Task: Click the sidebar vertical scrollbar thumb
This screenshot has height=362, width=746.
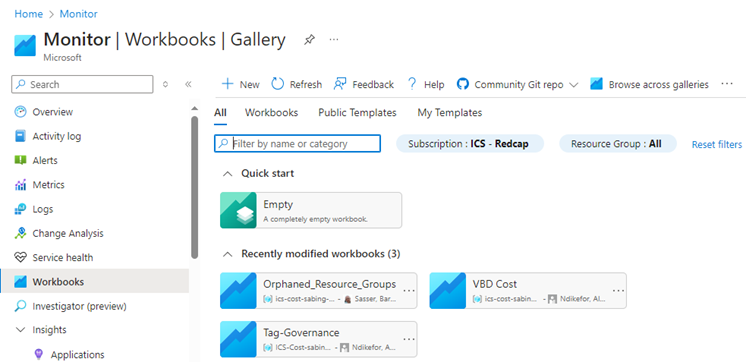Action: coord(194,187)
